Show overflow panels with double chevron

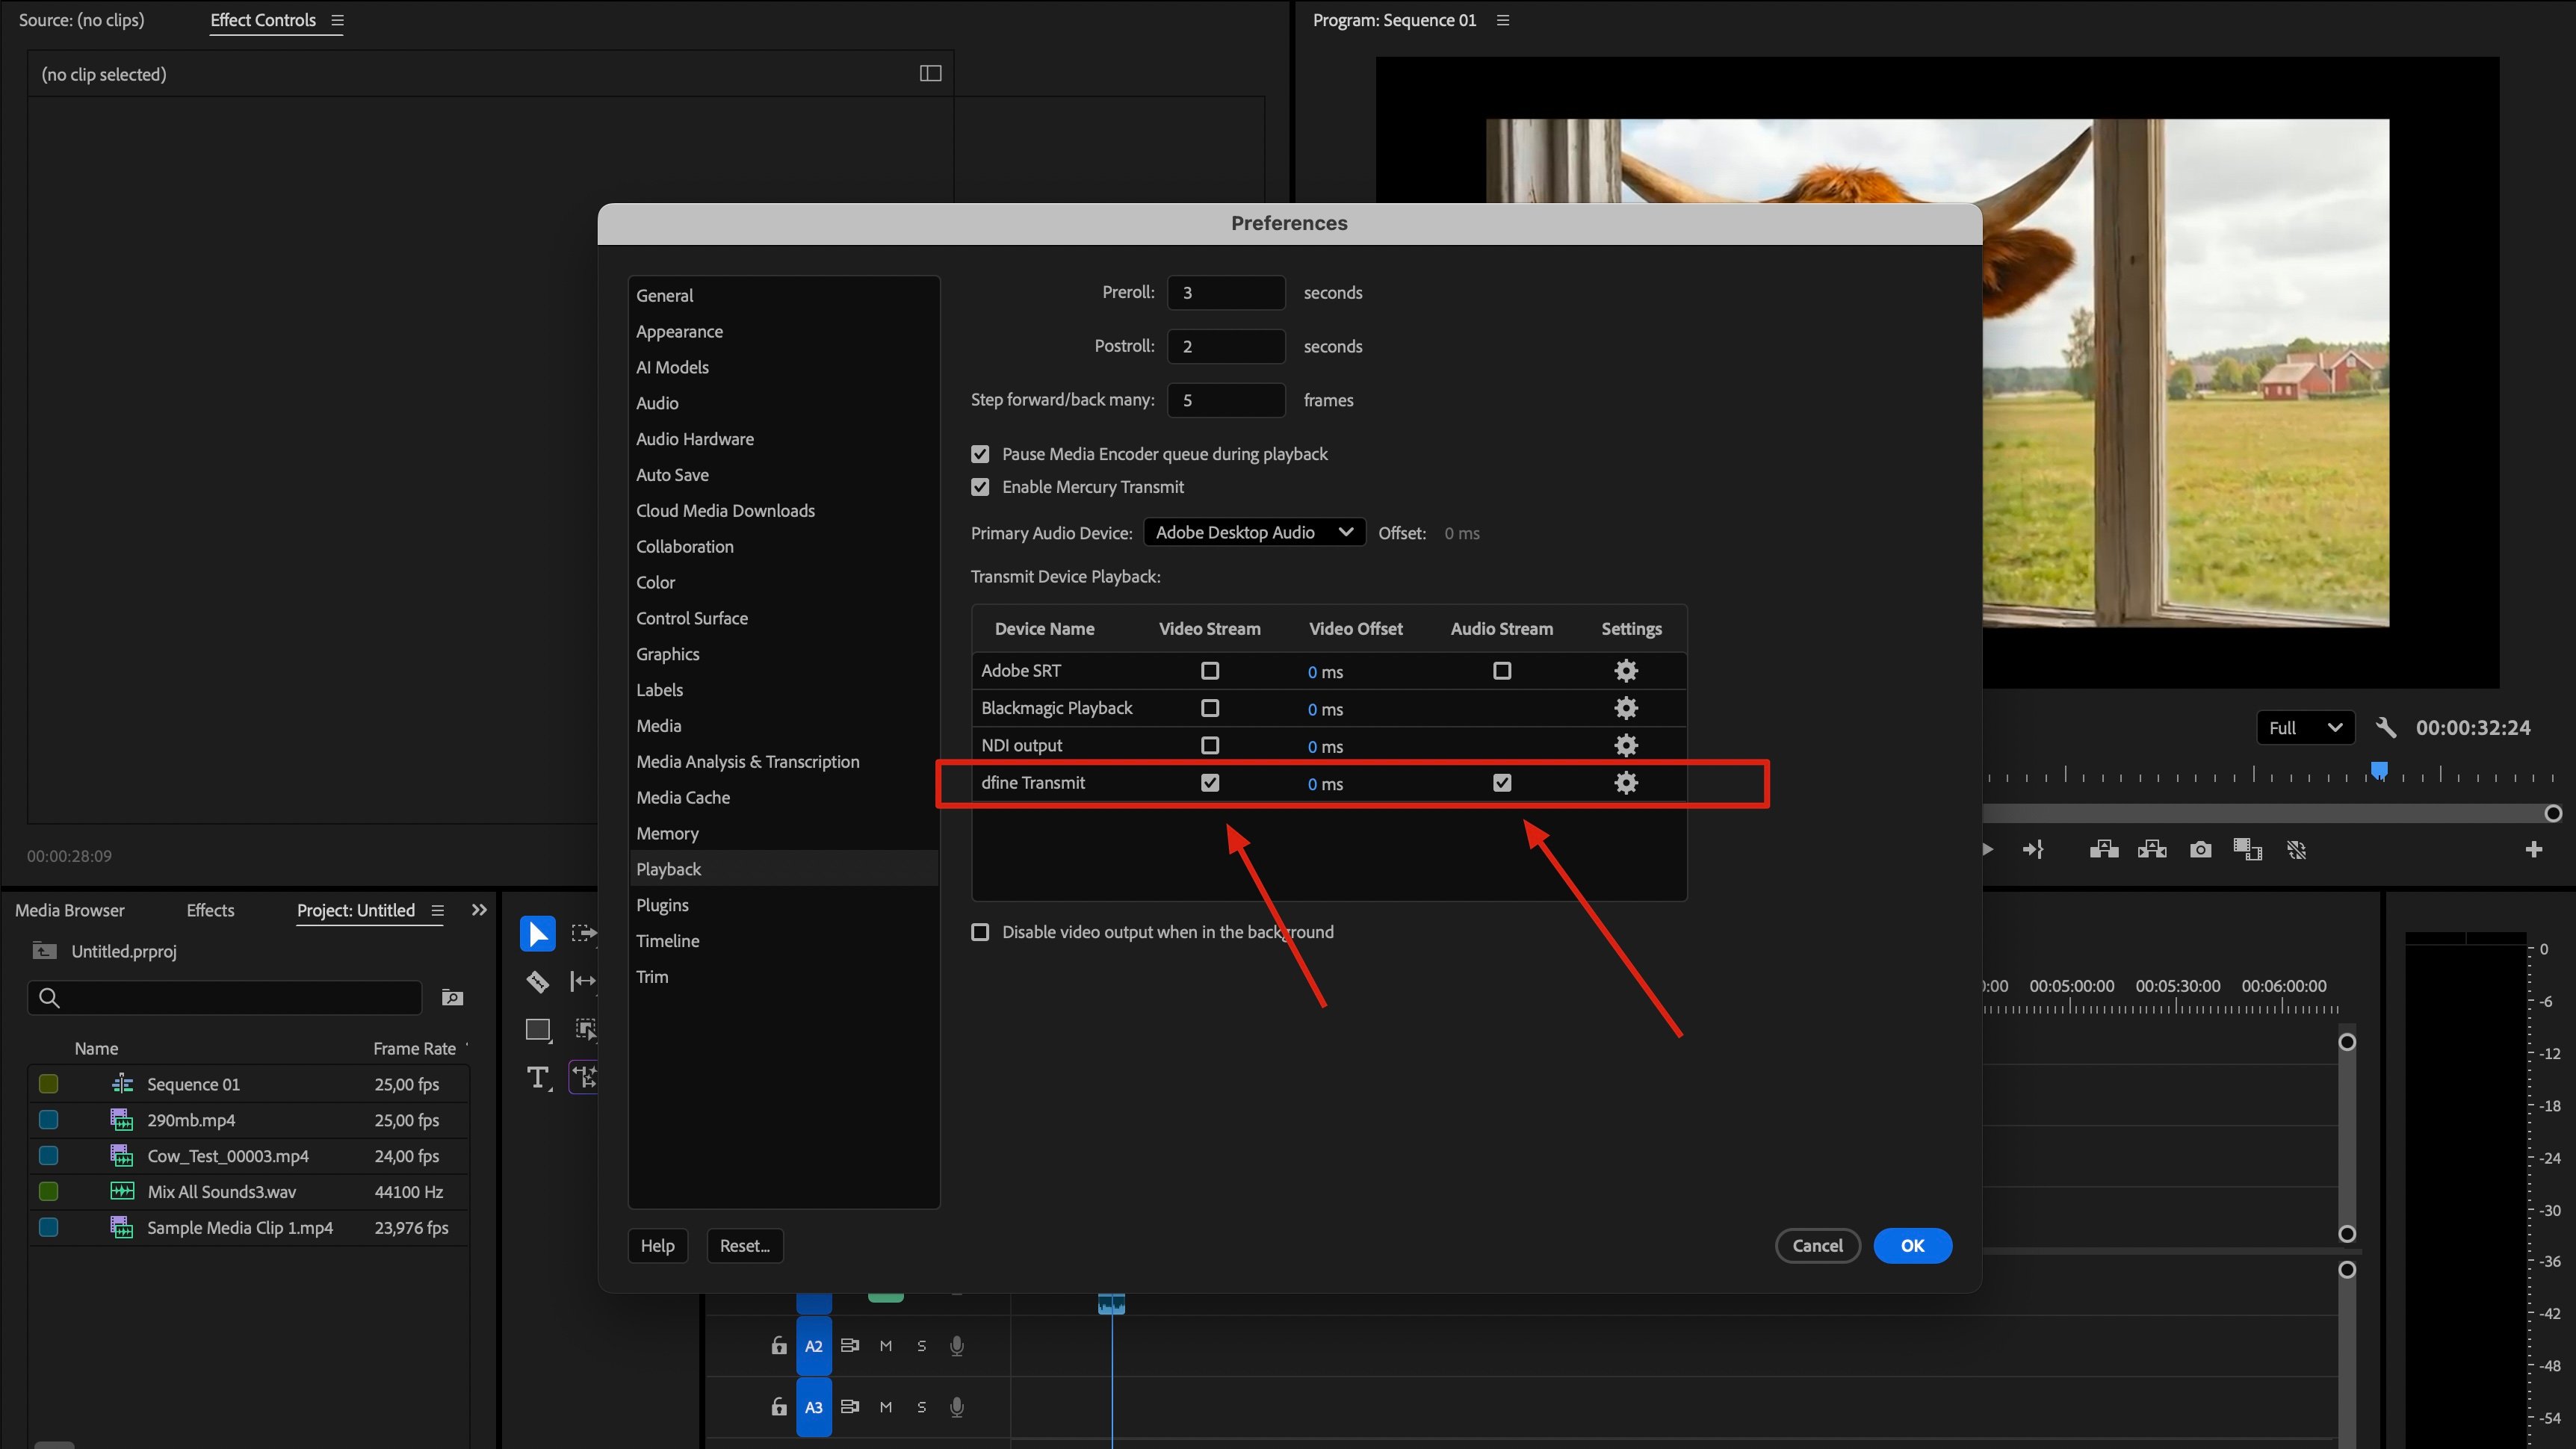(x=479, y=910)
